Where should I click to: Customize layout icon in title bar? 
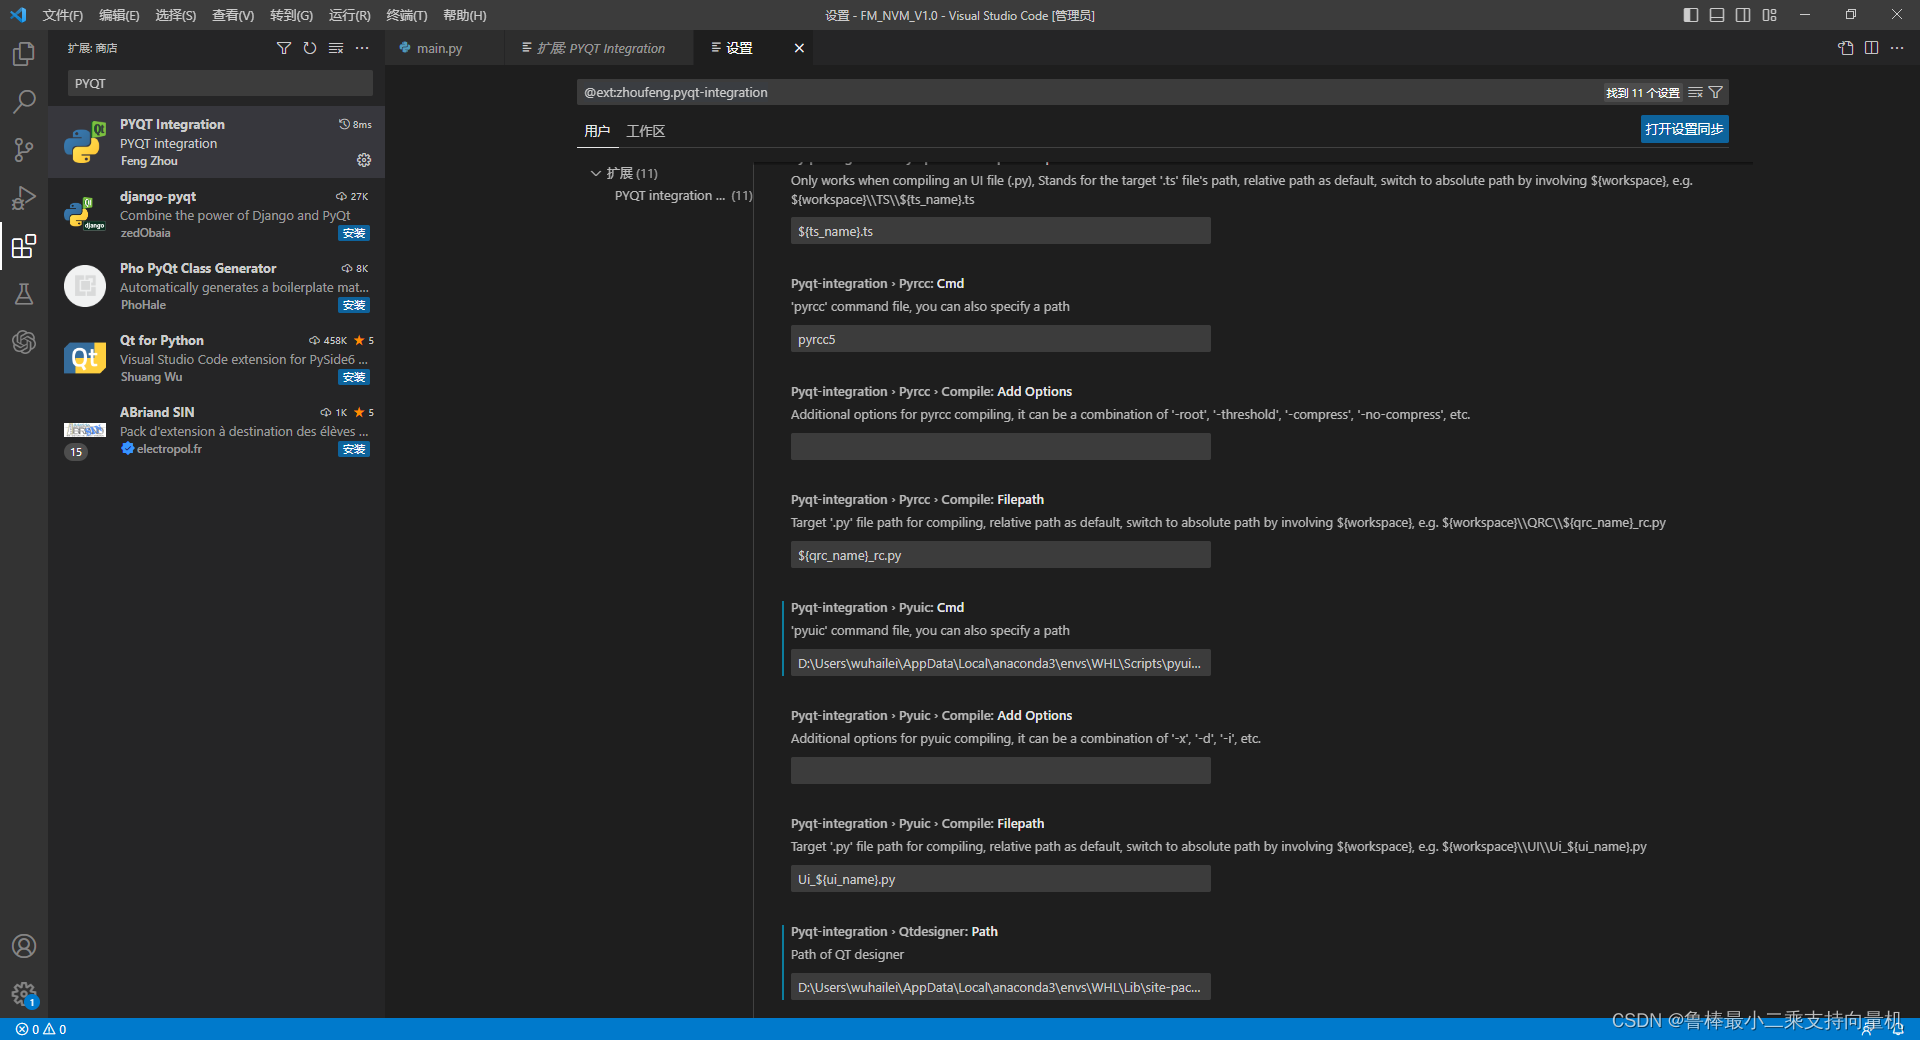click(x=1770, y=15)
